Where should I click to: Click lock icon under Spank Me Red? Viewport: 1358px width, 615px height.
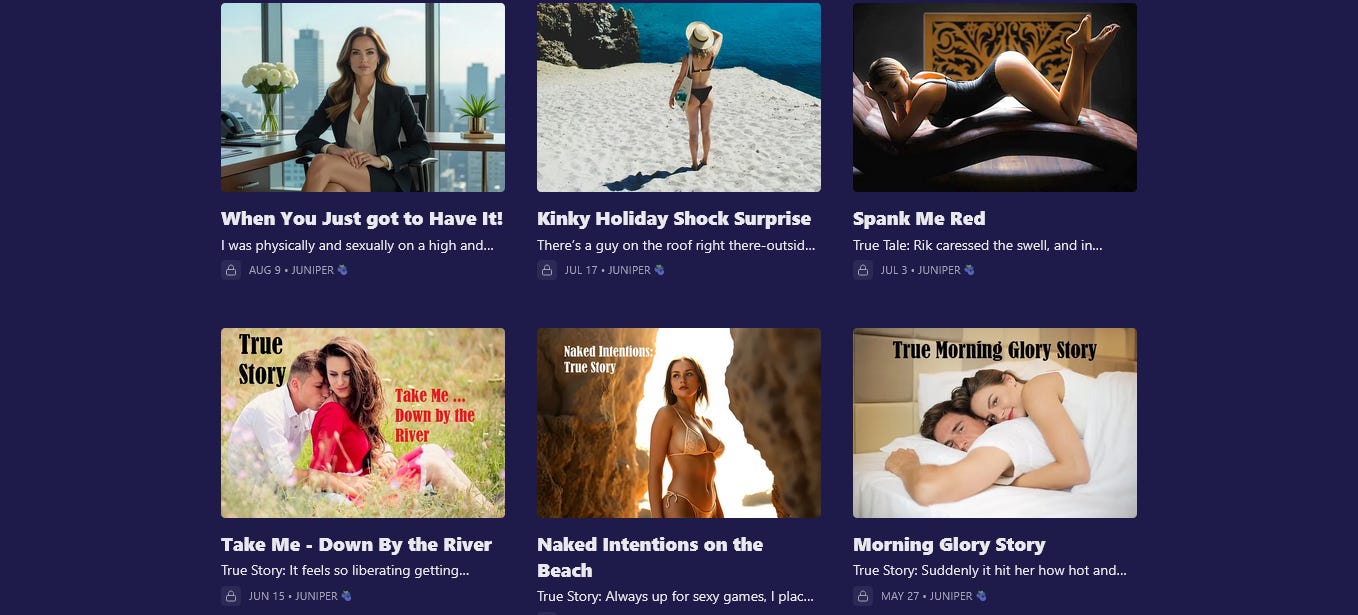(x=863, y=270)
